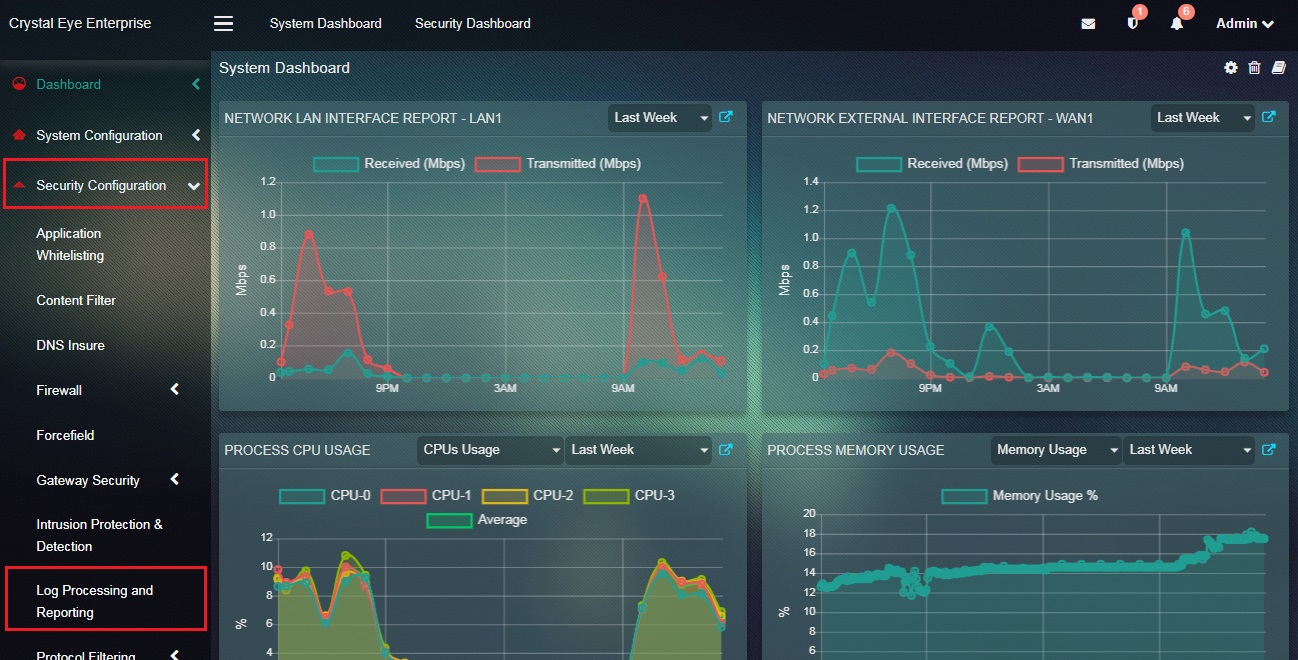This screenshot has width=1298, height=660.
Task: Open Process Memory Usage external link icon
Action: 1268,450
